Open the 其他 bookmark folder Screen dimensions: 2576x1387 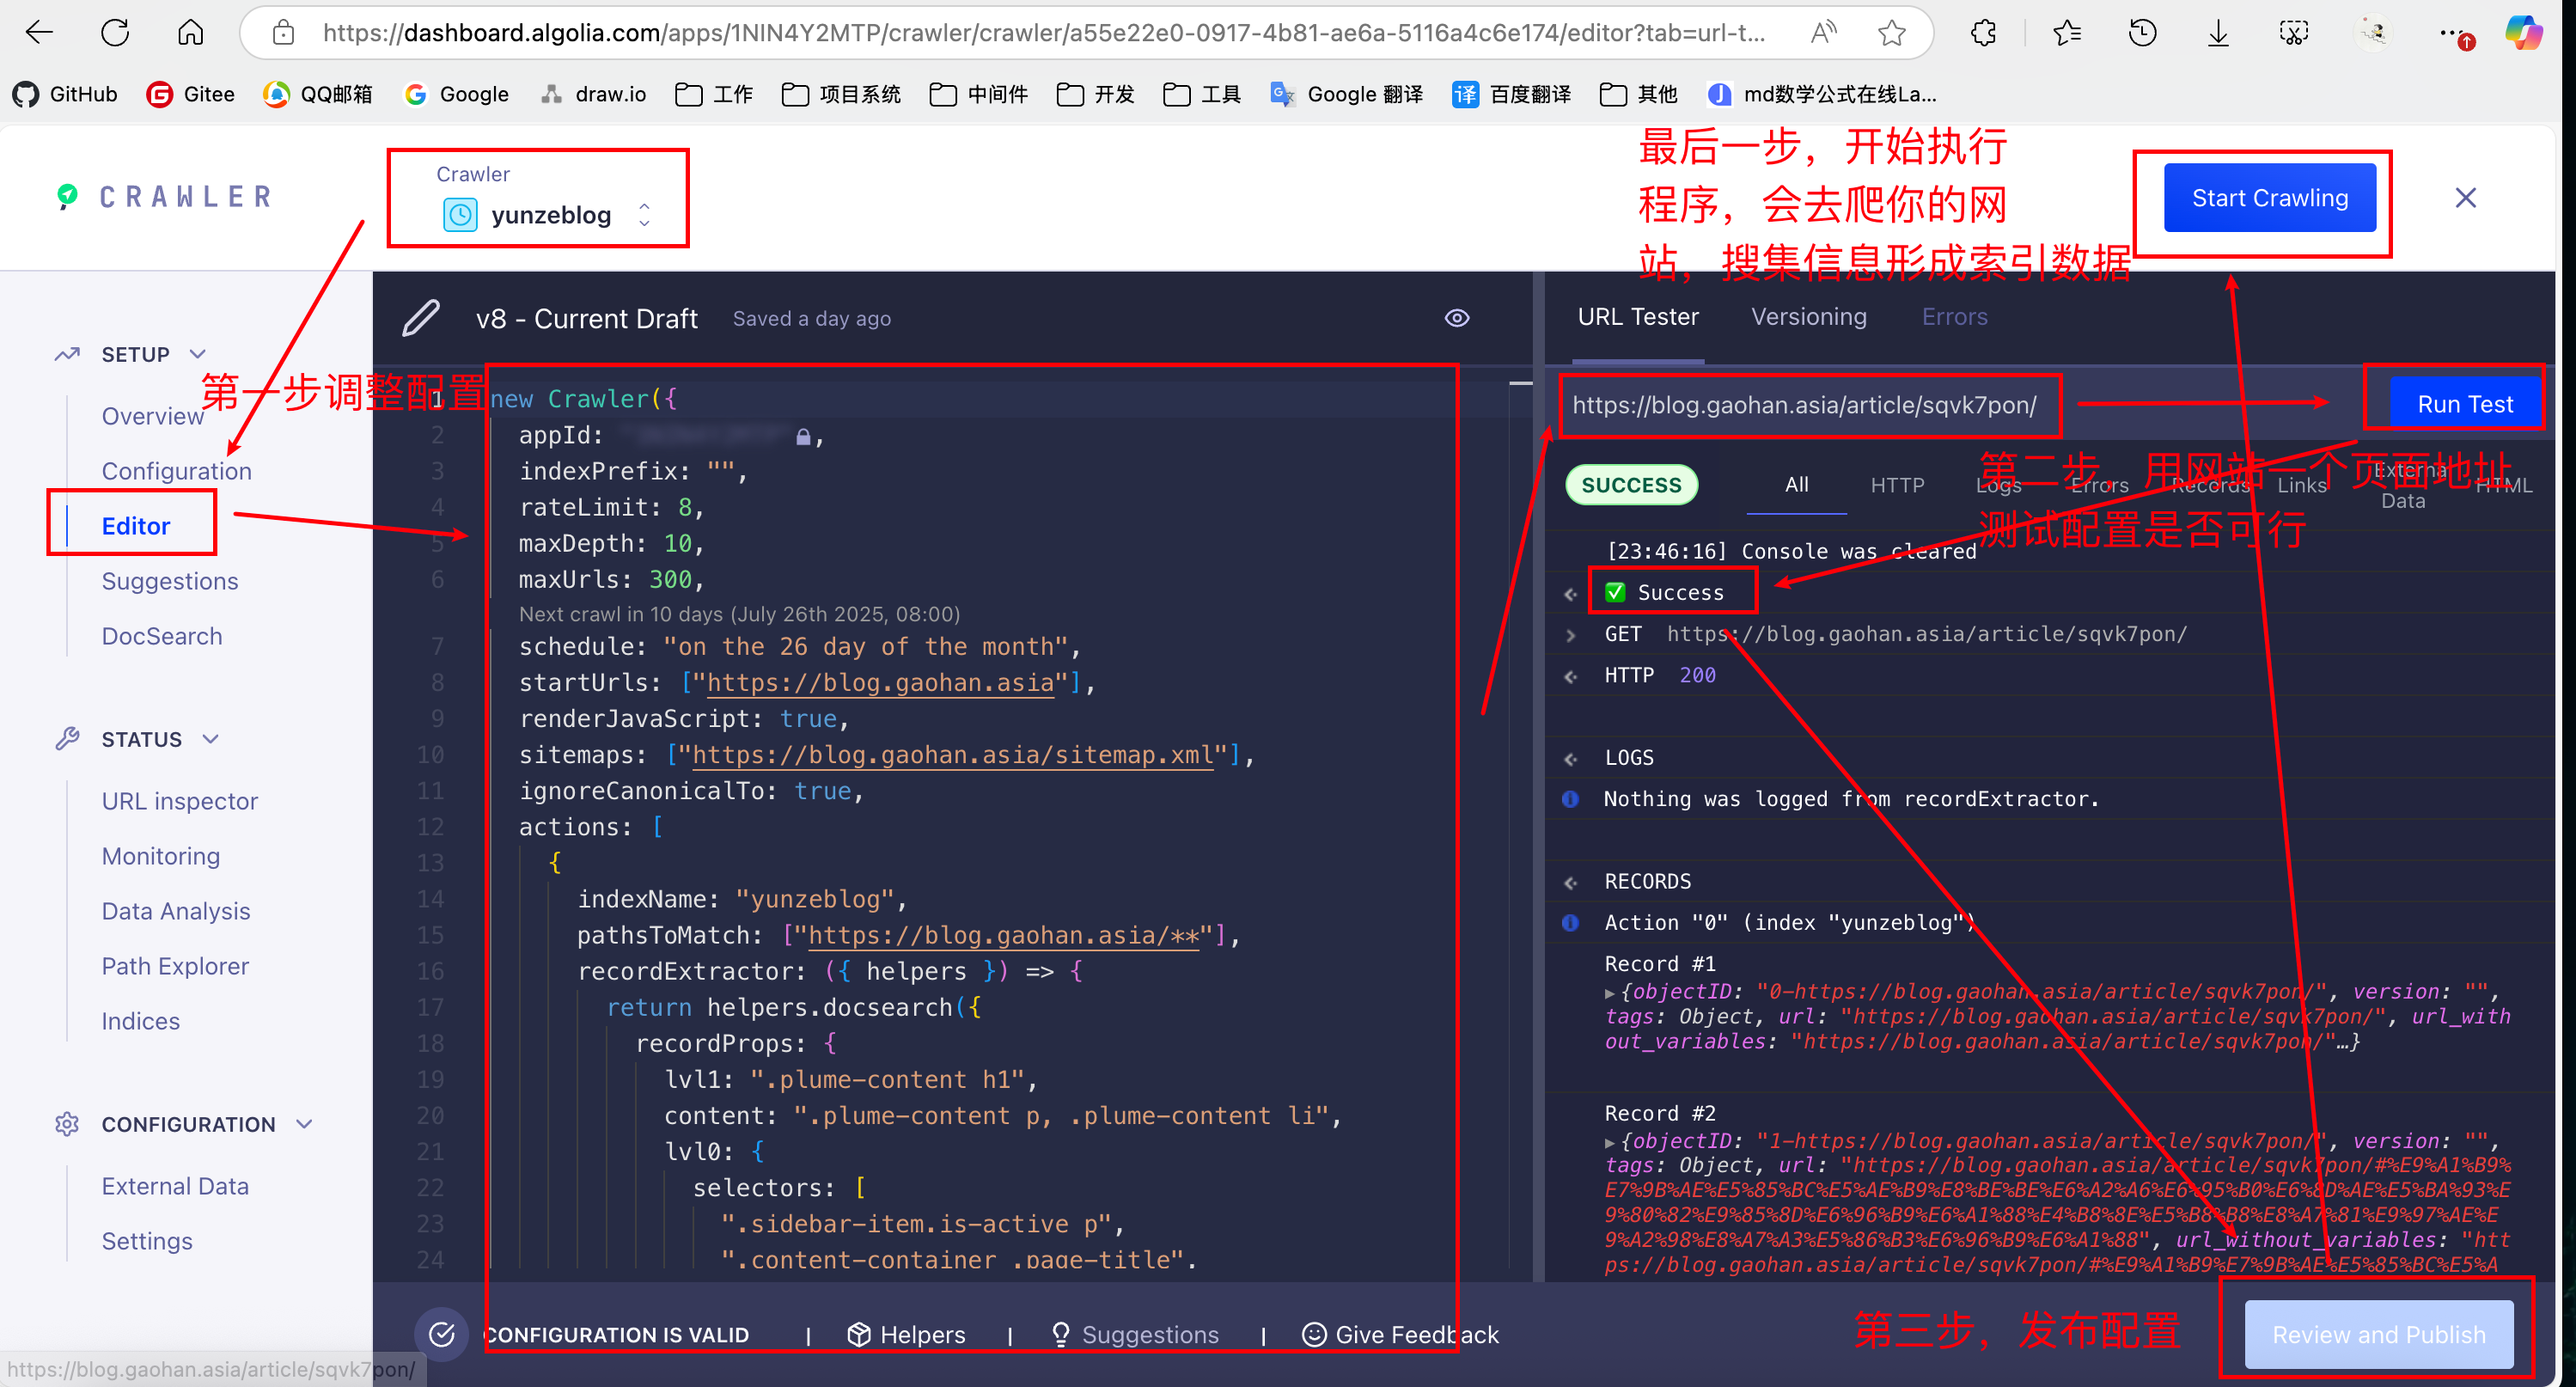[1638, 94]
